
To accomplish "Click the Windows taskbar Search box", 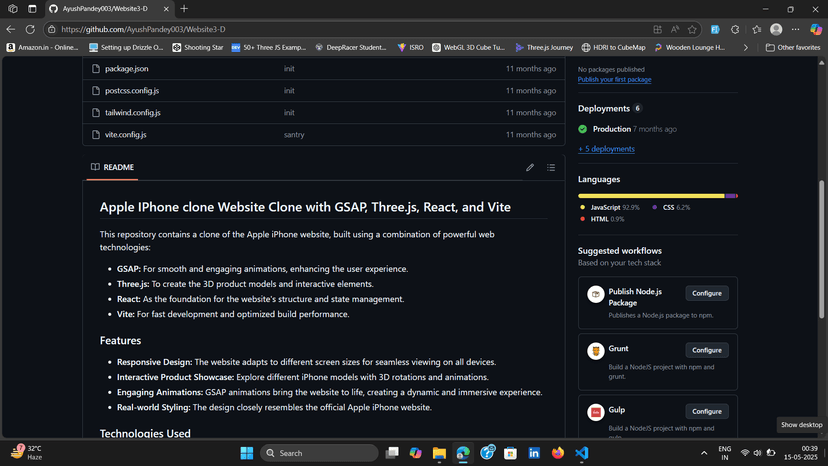I will (x=319, y=453).
